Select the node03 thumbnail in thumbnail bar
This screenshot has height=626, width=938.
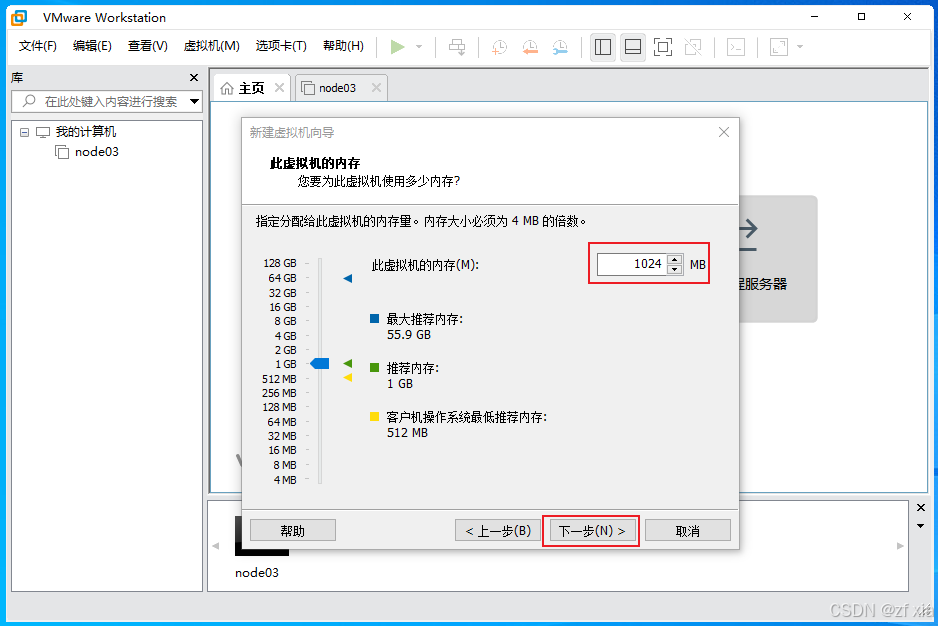coord(261,548)
